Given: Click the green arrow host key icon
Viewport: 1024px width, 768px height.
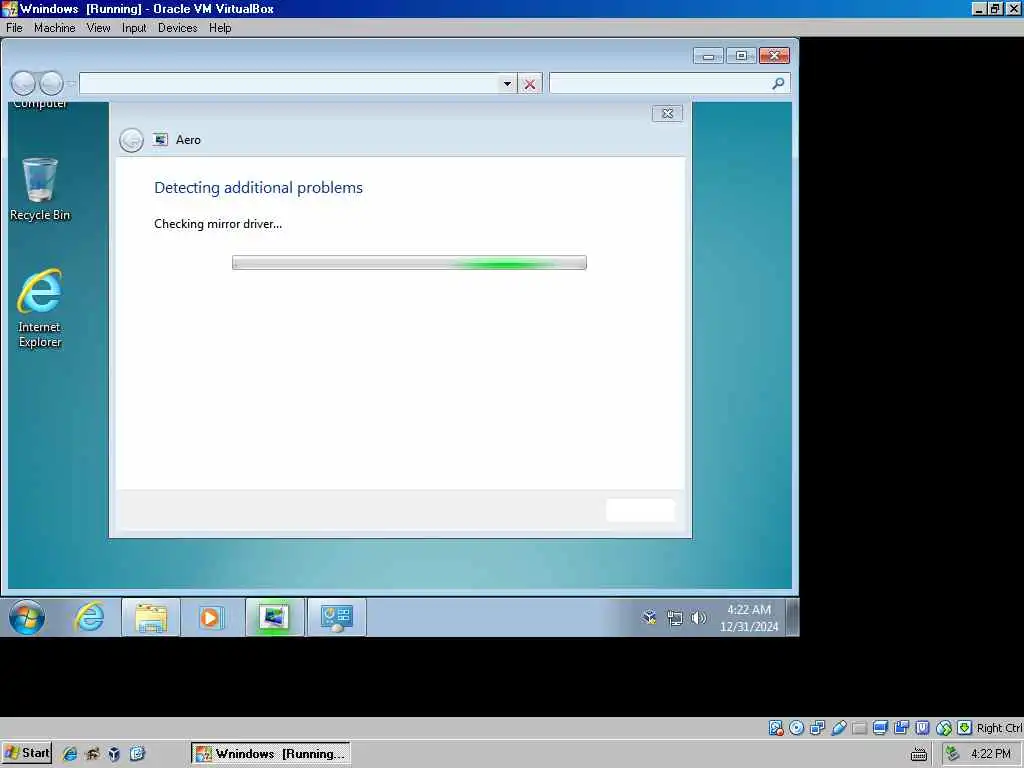Looking at the screenshot, I should 965,728.
